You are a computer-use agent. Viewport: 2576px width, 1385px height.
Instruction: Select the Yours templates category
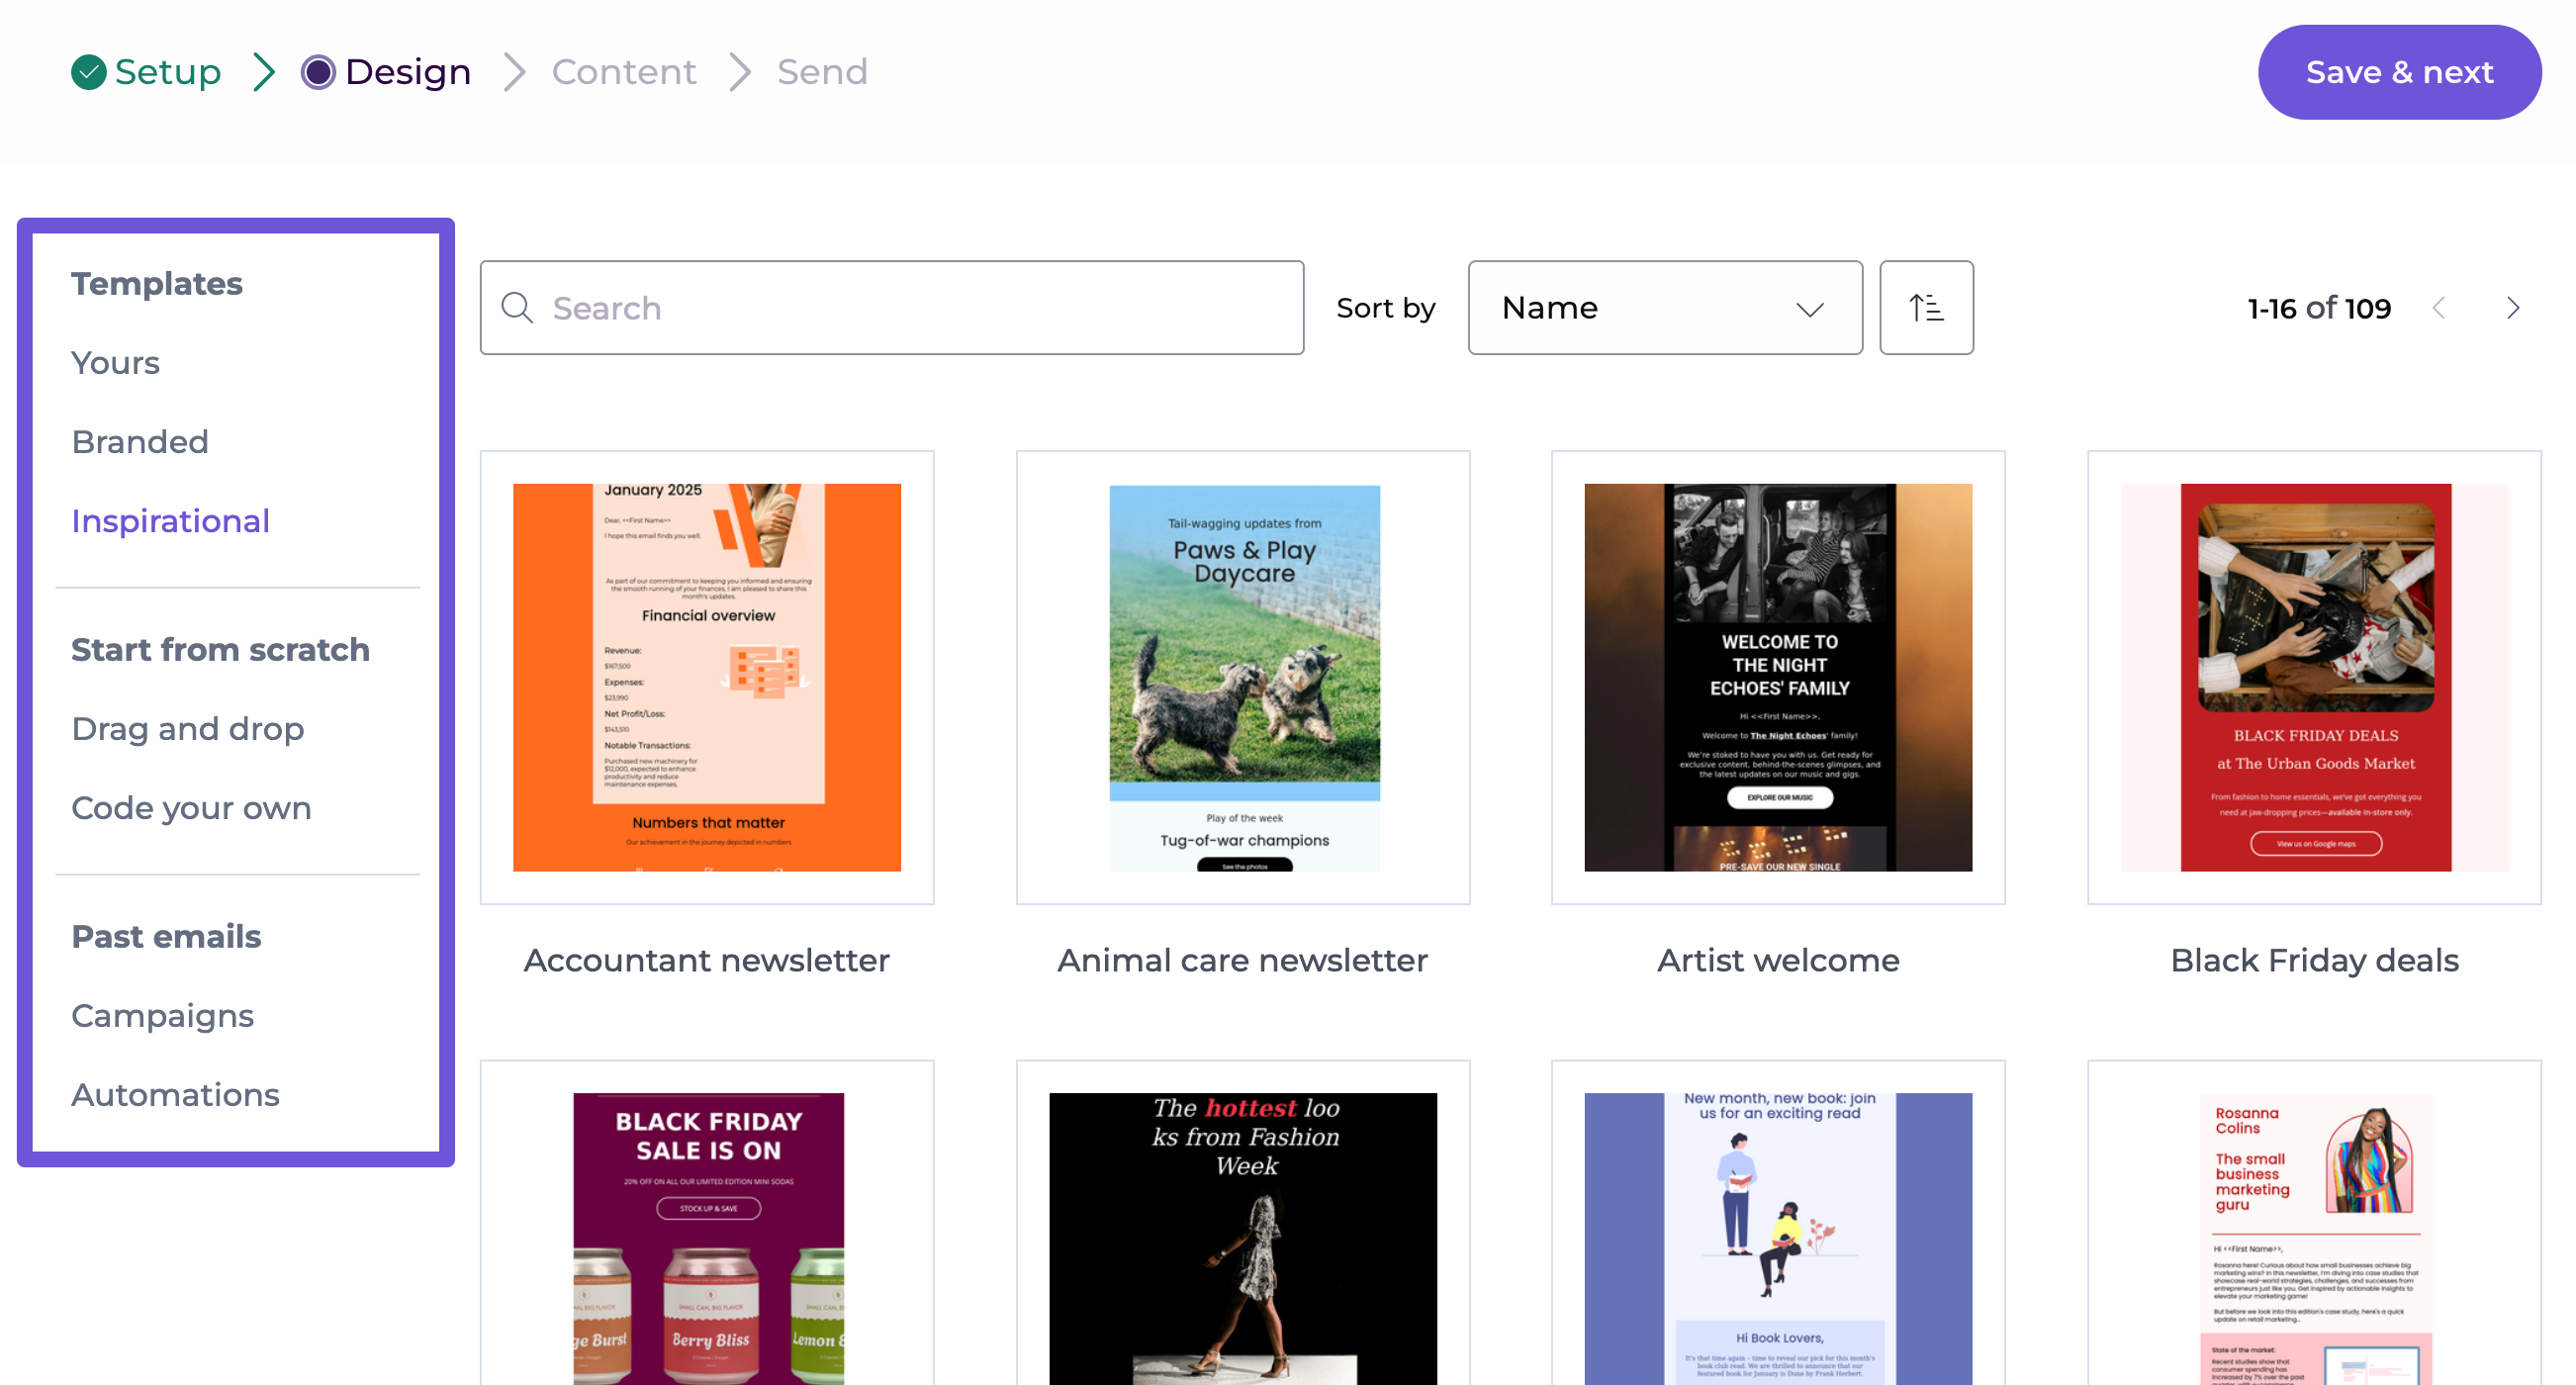pos(116,363)
